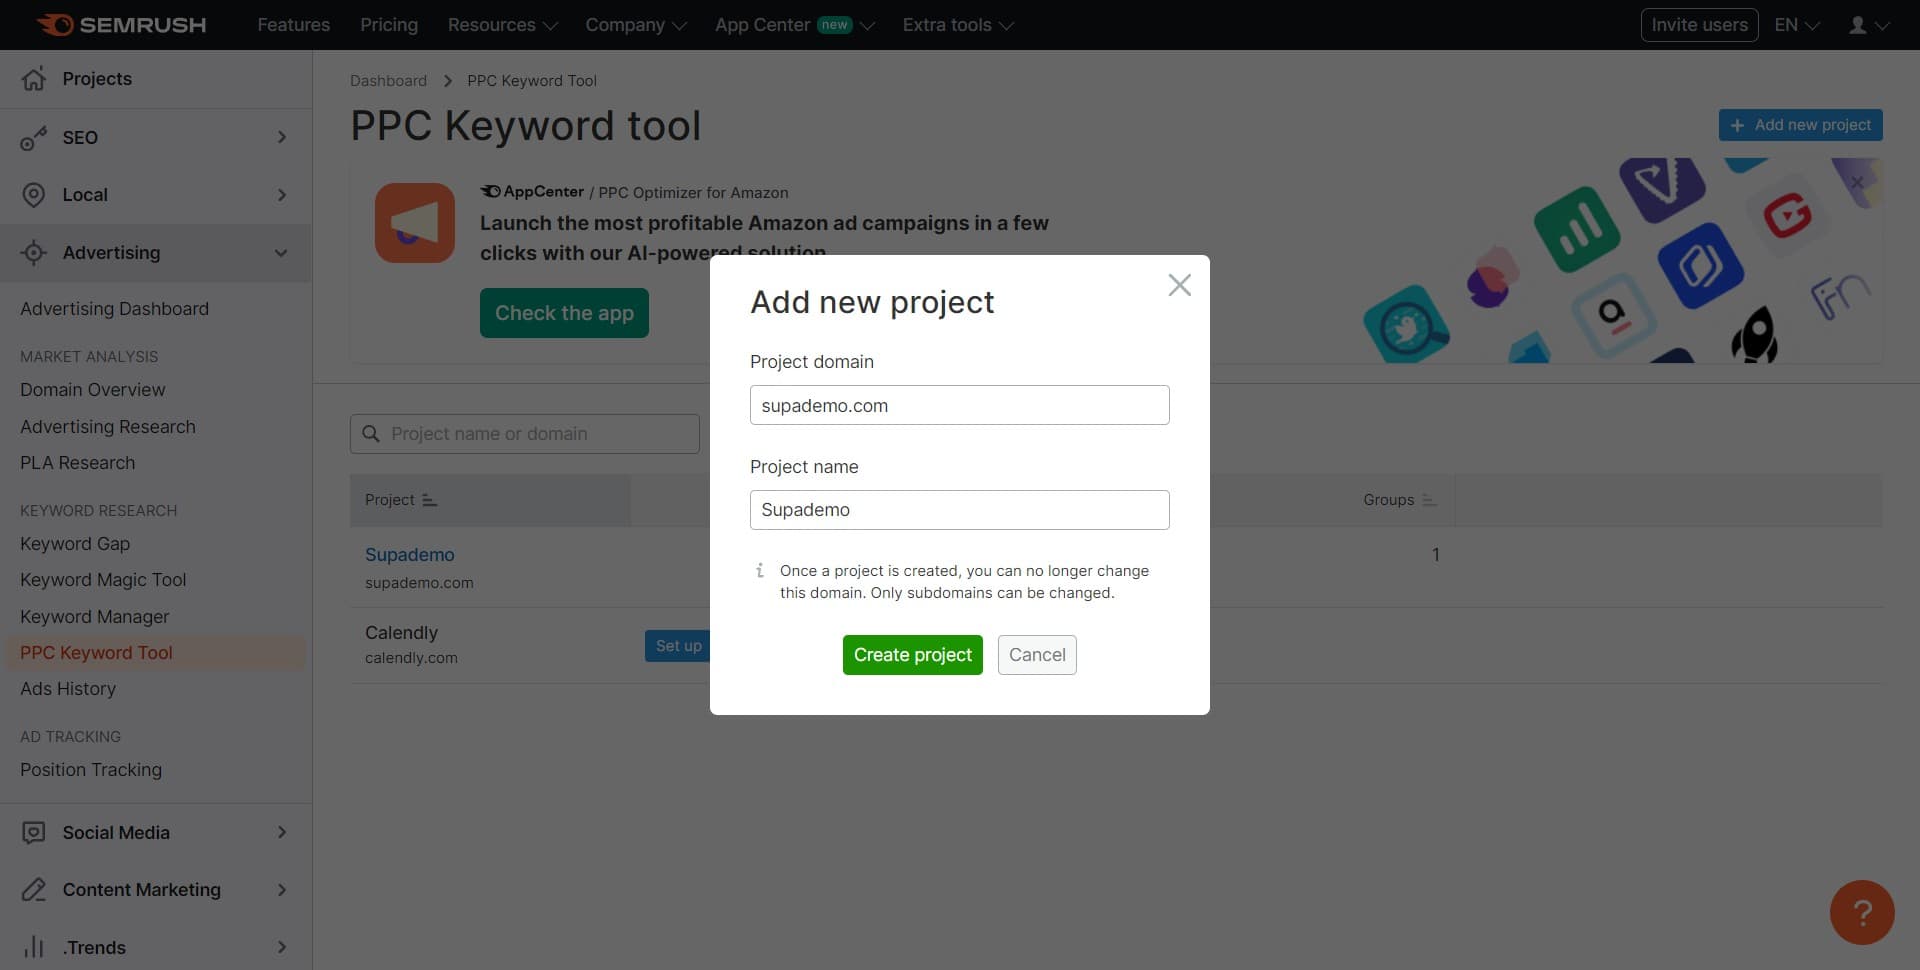Select the SEO section icon in sidebar
This screenshot has width=1920, height=970.
pyautogui.click(x=35, y=137)
